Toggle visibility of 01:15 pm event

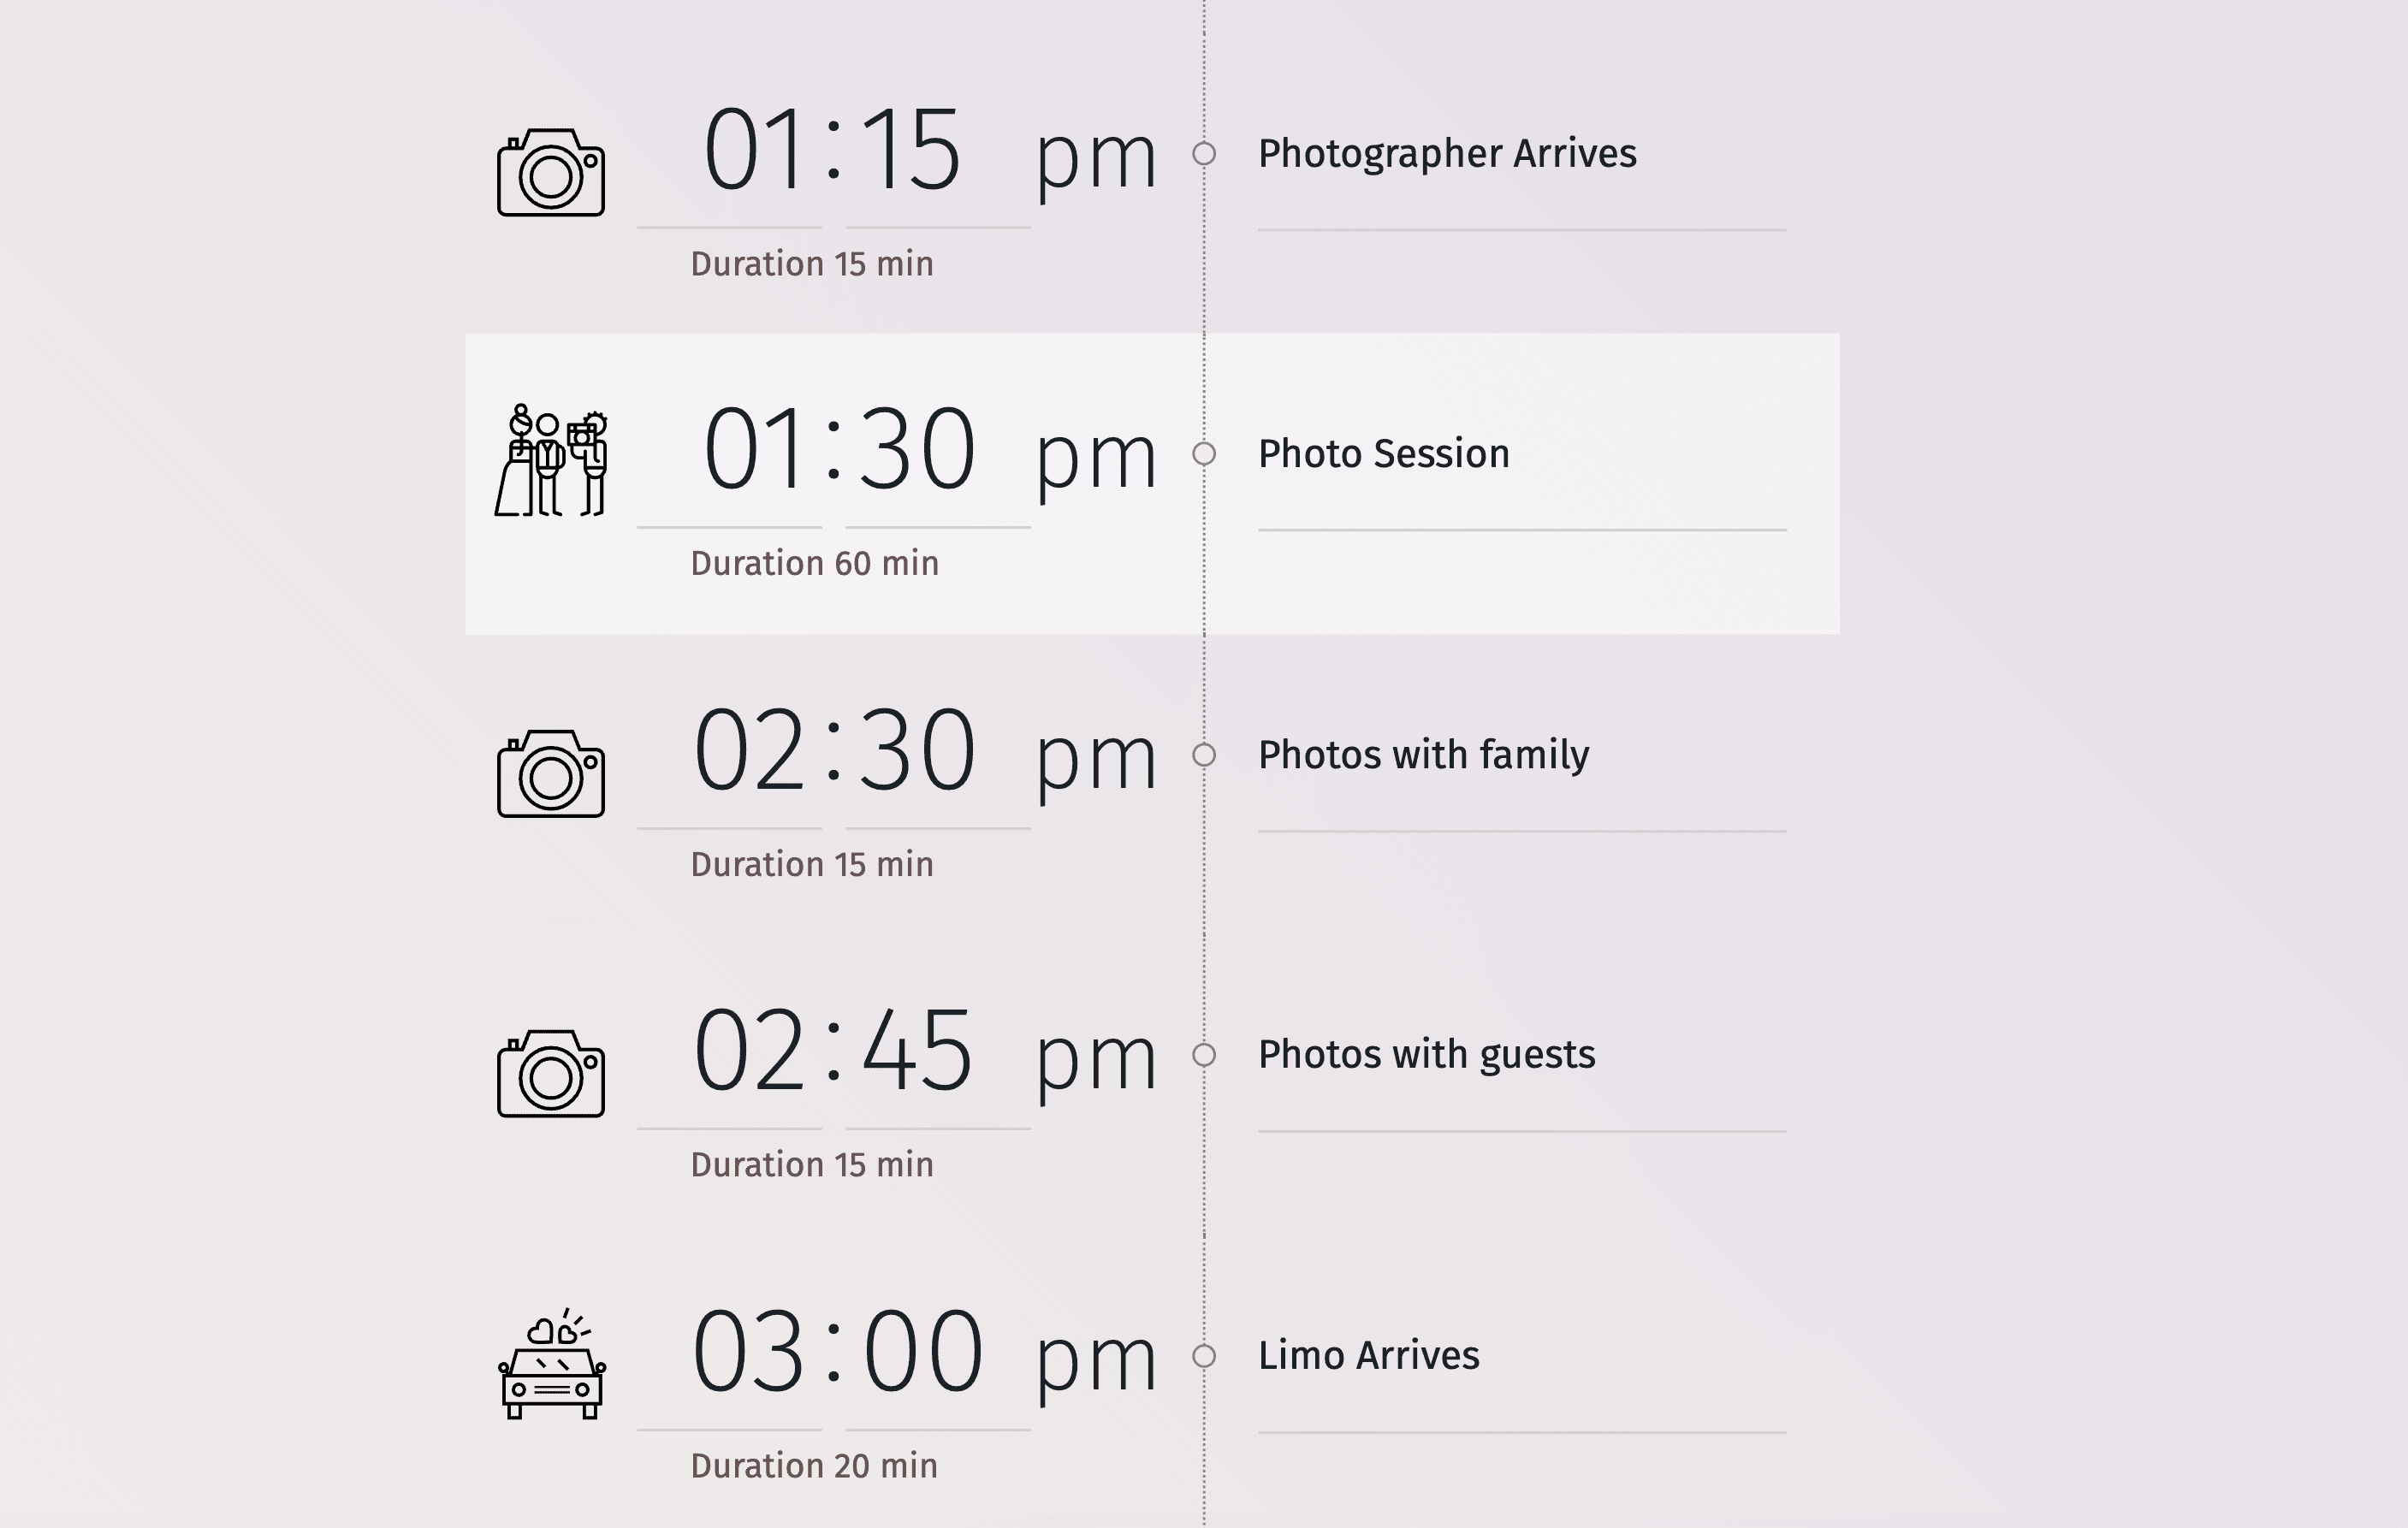pos(1202,154)
